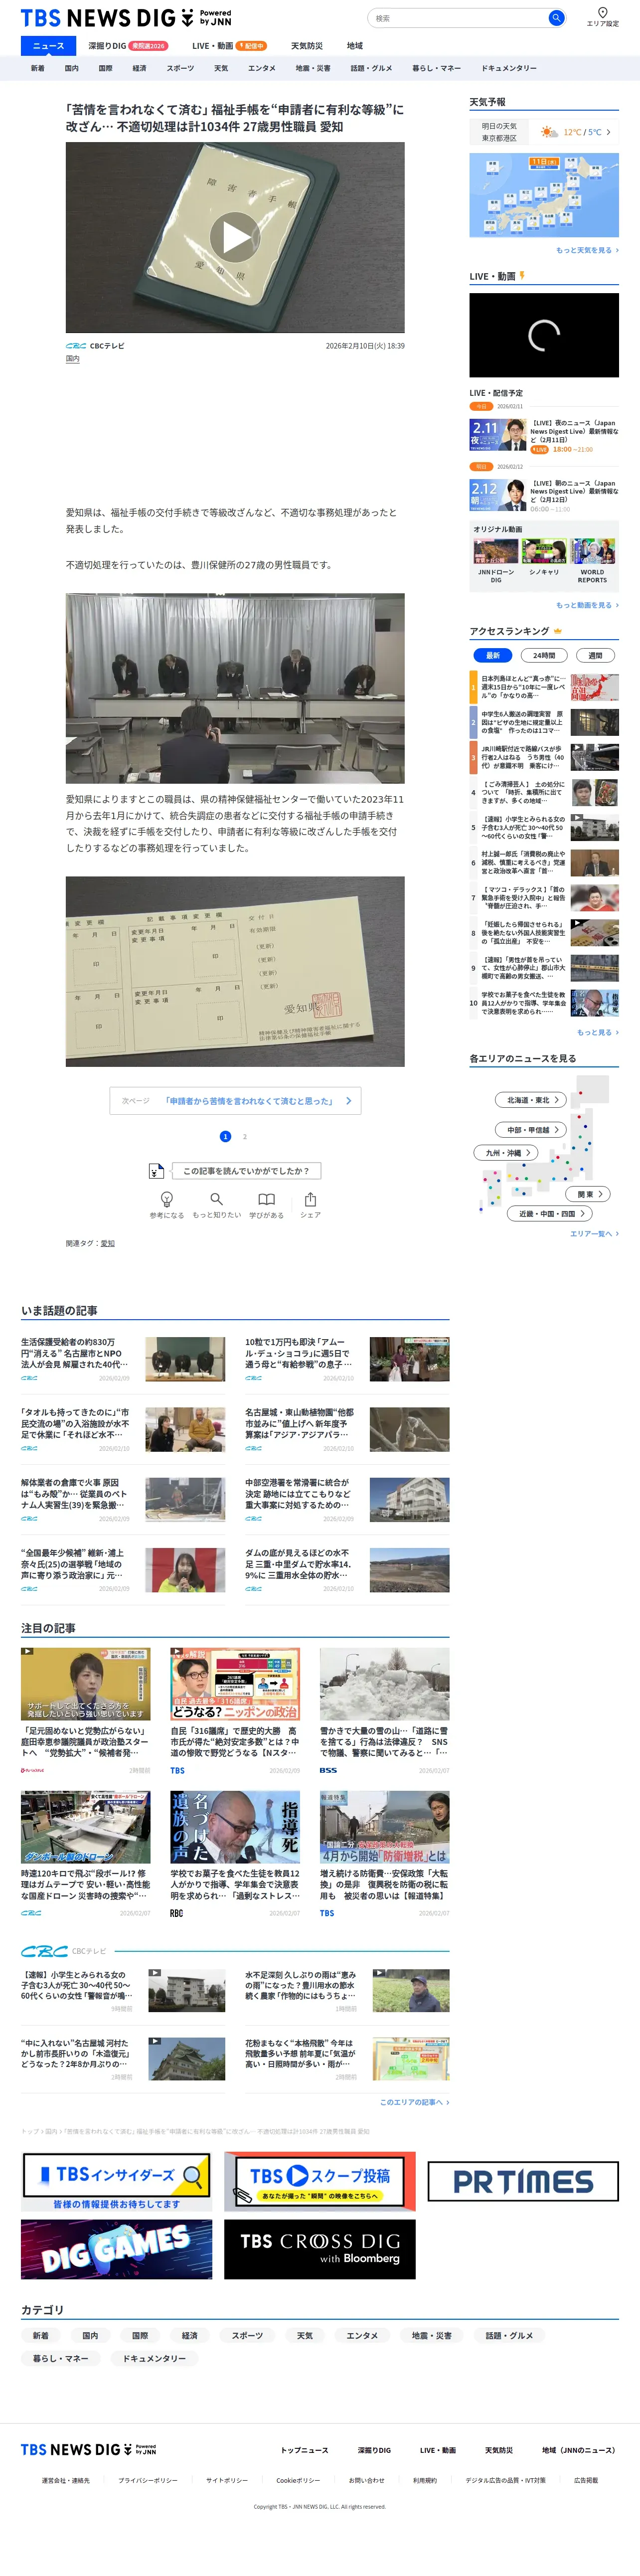Open the weather map of Japan
The height and width of the screenshot is (2576, 640).
pyautogui.click(x=544, y=195)
